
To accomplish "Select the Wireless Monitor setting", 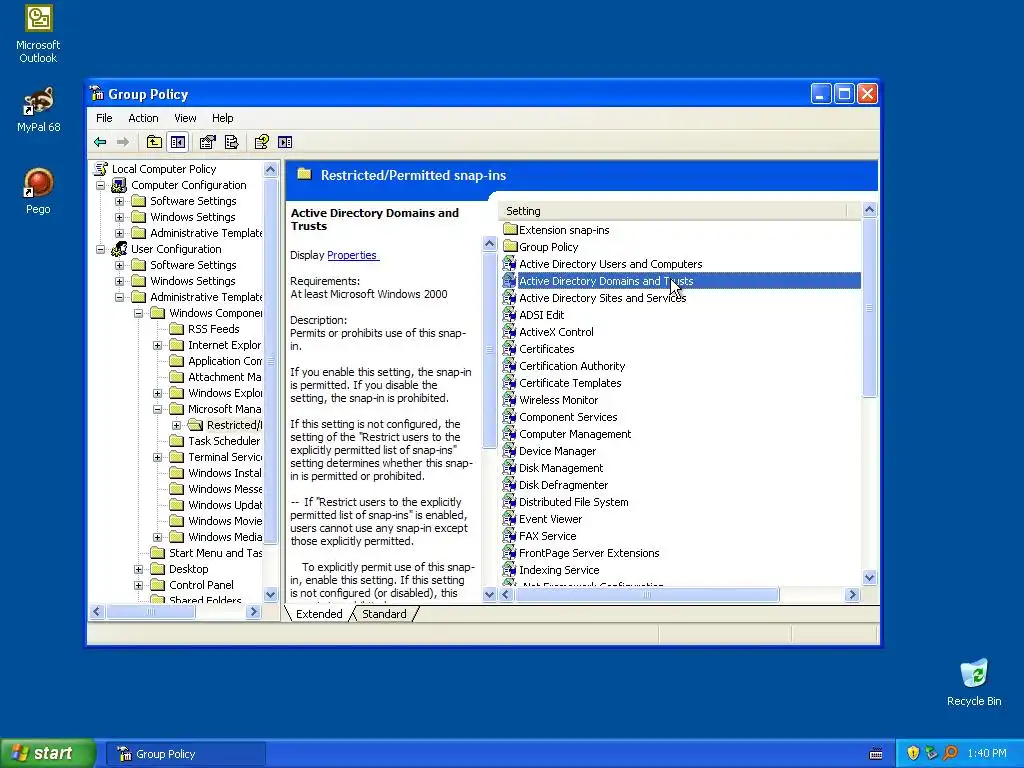I will pos(558,400).
